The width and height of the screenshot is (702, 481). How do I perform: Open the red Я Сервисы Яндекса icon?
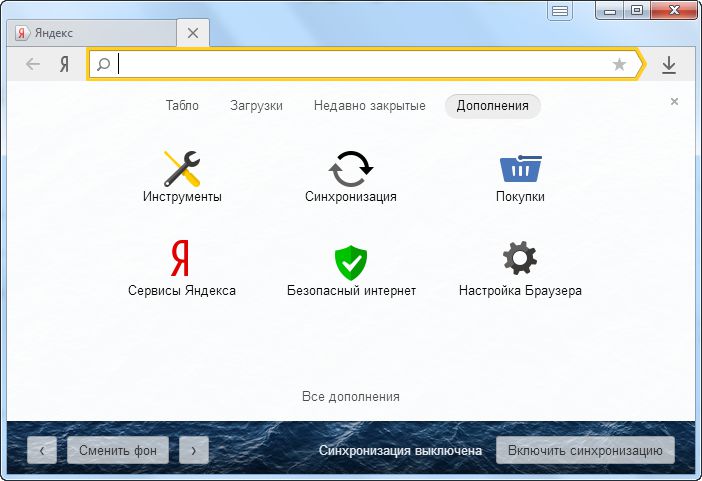pyautogui.click(x=180, y=258)
